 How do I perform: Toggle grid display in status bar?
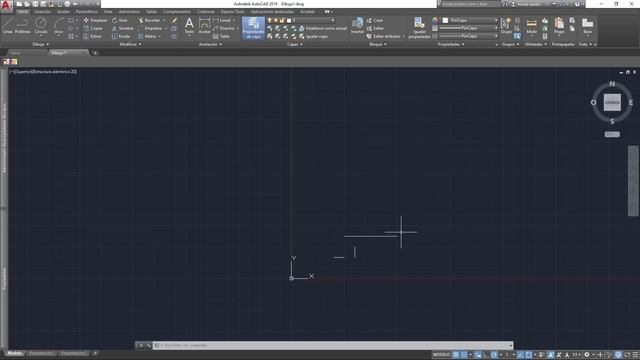456,355
